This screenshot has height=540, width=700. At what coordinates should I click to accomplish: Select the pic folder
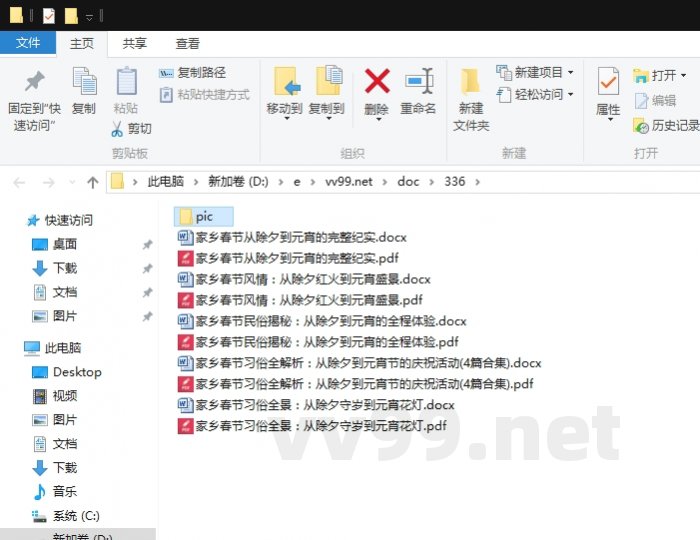pos(204,217)
